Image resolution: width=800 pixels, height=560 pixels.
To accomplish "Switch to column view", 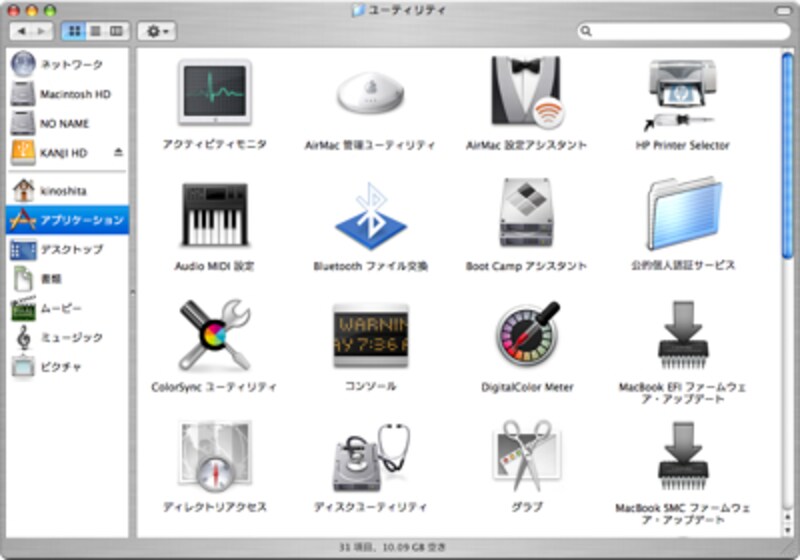I will click(117, 31).
